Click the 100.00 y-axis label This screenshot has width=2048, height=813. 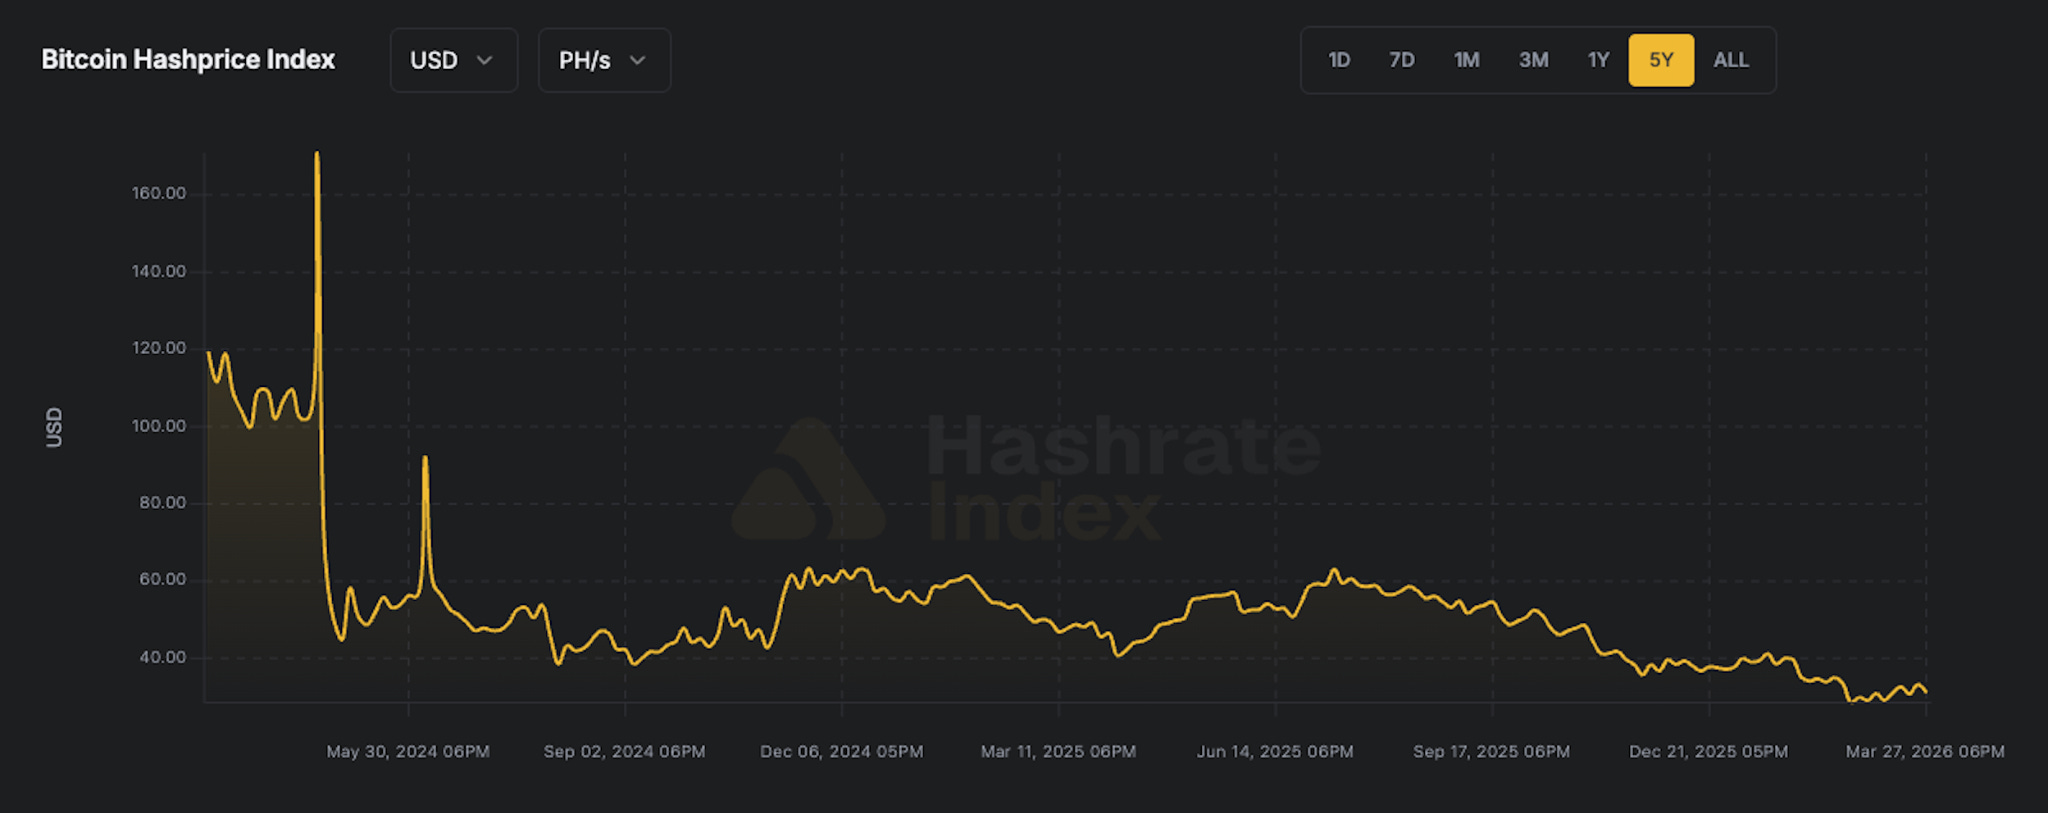159,426
